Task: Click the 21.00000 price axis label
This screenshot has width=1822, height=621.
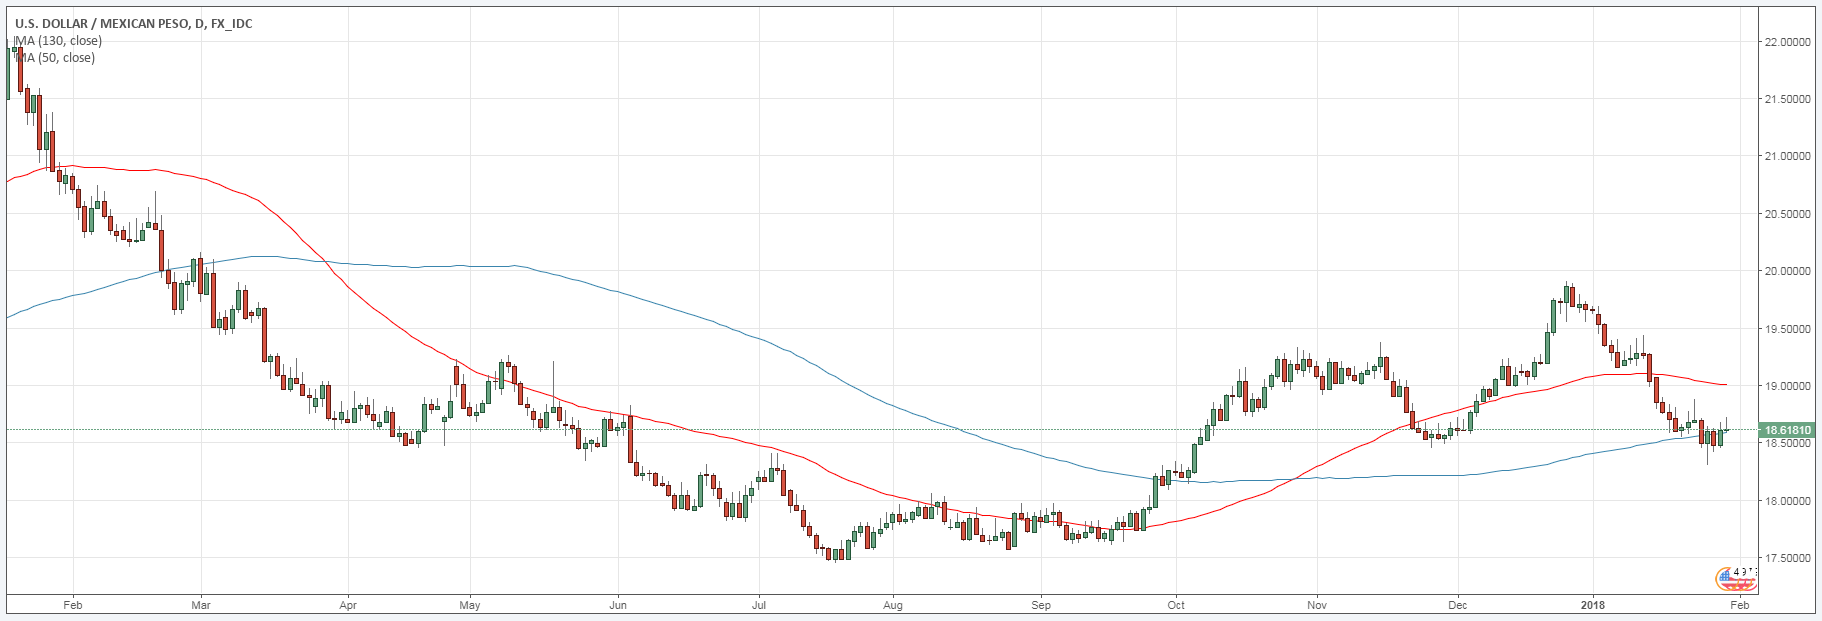Action: click(1788, 157)
